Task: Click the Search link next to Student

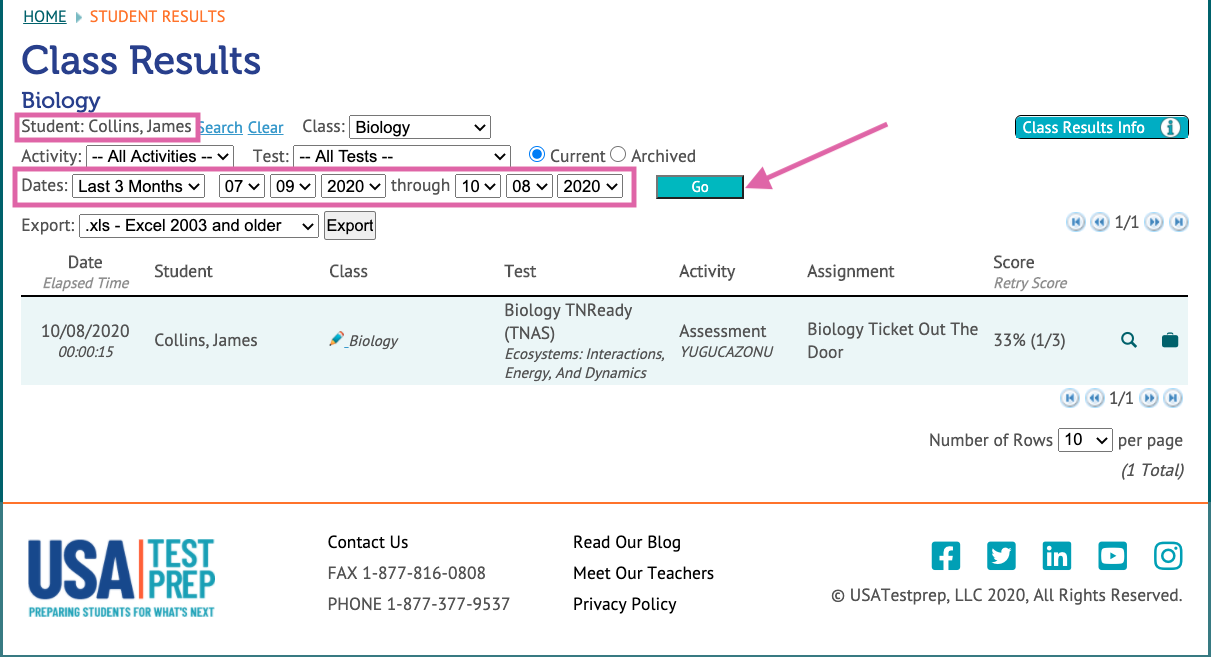Action: tap(220, 127)
